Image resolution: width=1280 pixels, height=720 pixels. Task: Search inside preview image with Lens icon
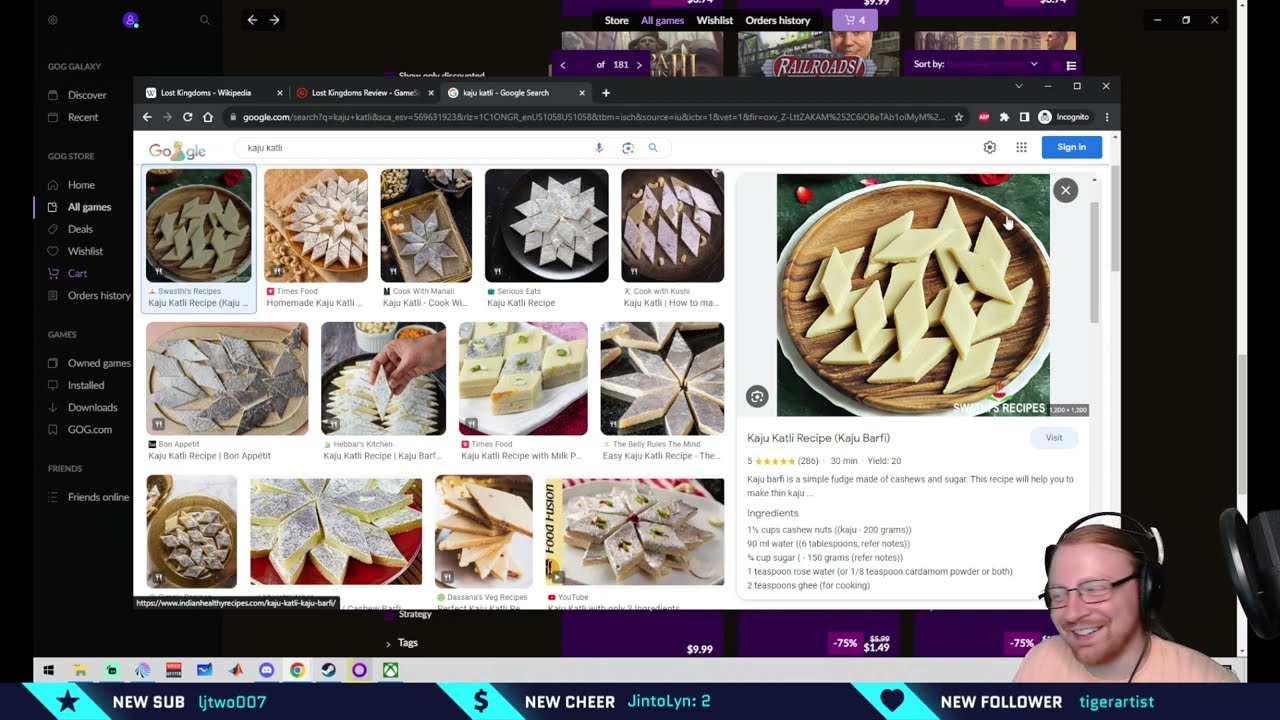click(757, 397)
